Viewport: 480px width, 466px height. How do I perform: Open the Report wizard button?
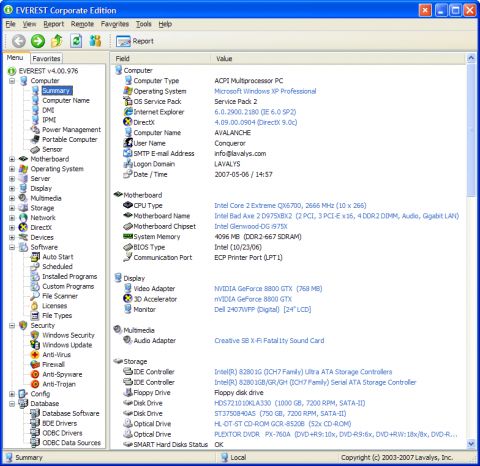click(x=135, y=41)
